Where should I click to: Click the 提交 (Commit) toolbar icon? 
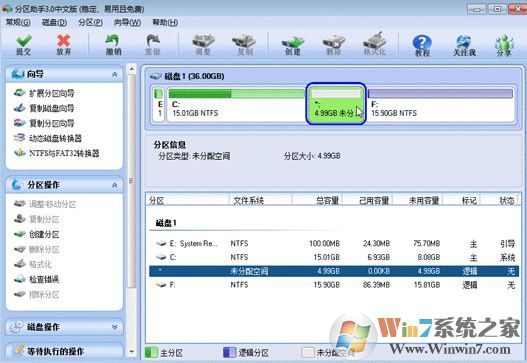24,44
